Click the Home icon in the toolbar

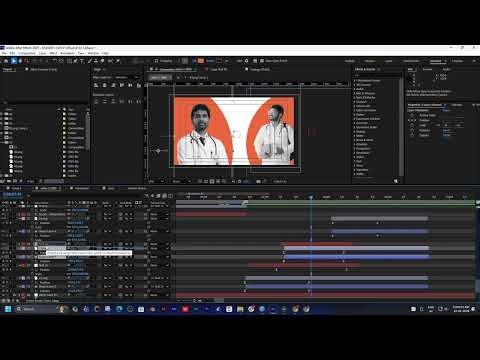(x=6, y=61)
